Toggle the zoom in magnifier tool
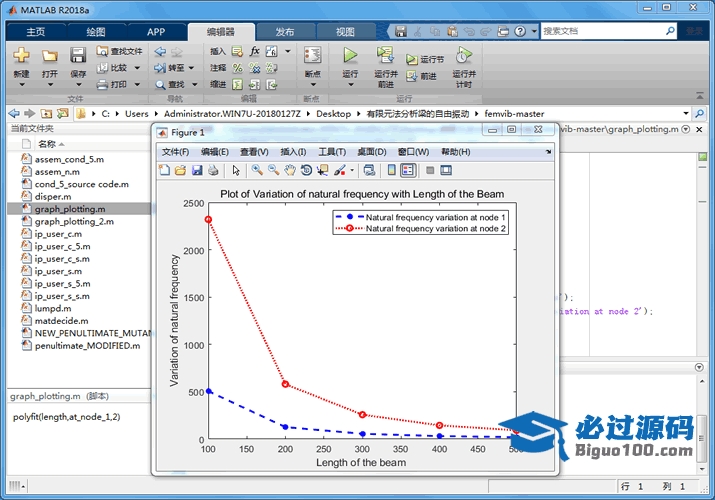This screenshot has width=715, height=500. coord(257,170)
